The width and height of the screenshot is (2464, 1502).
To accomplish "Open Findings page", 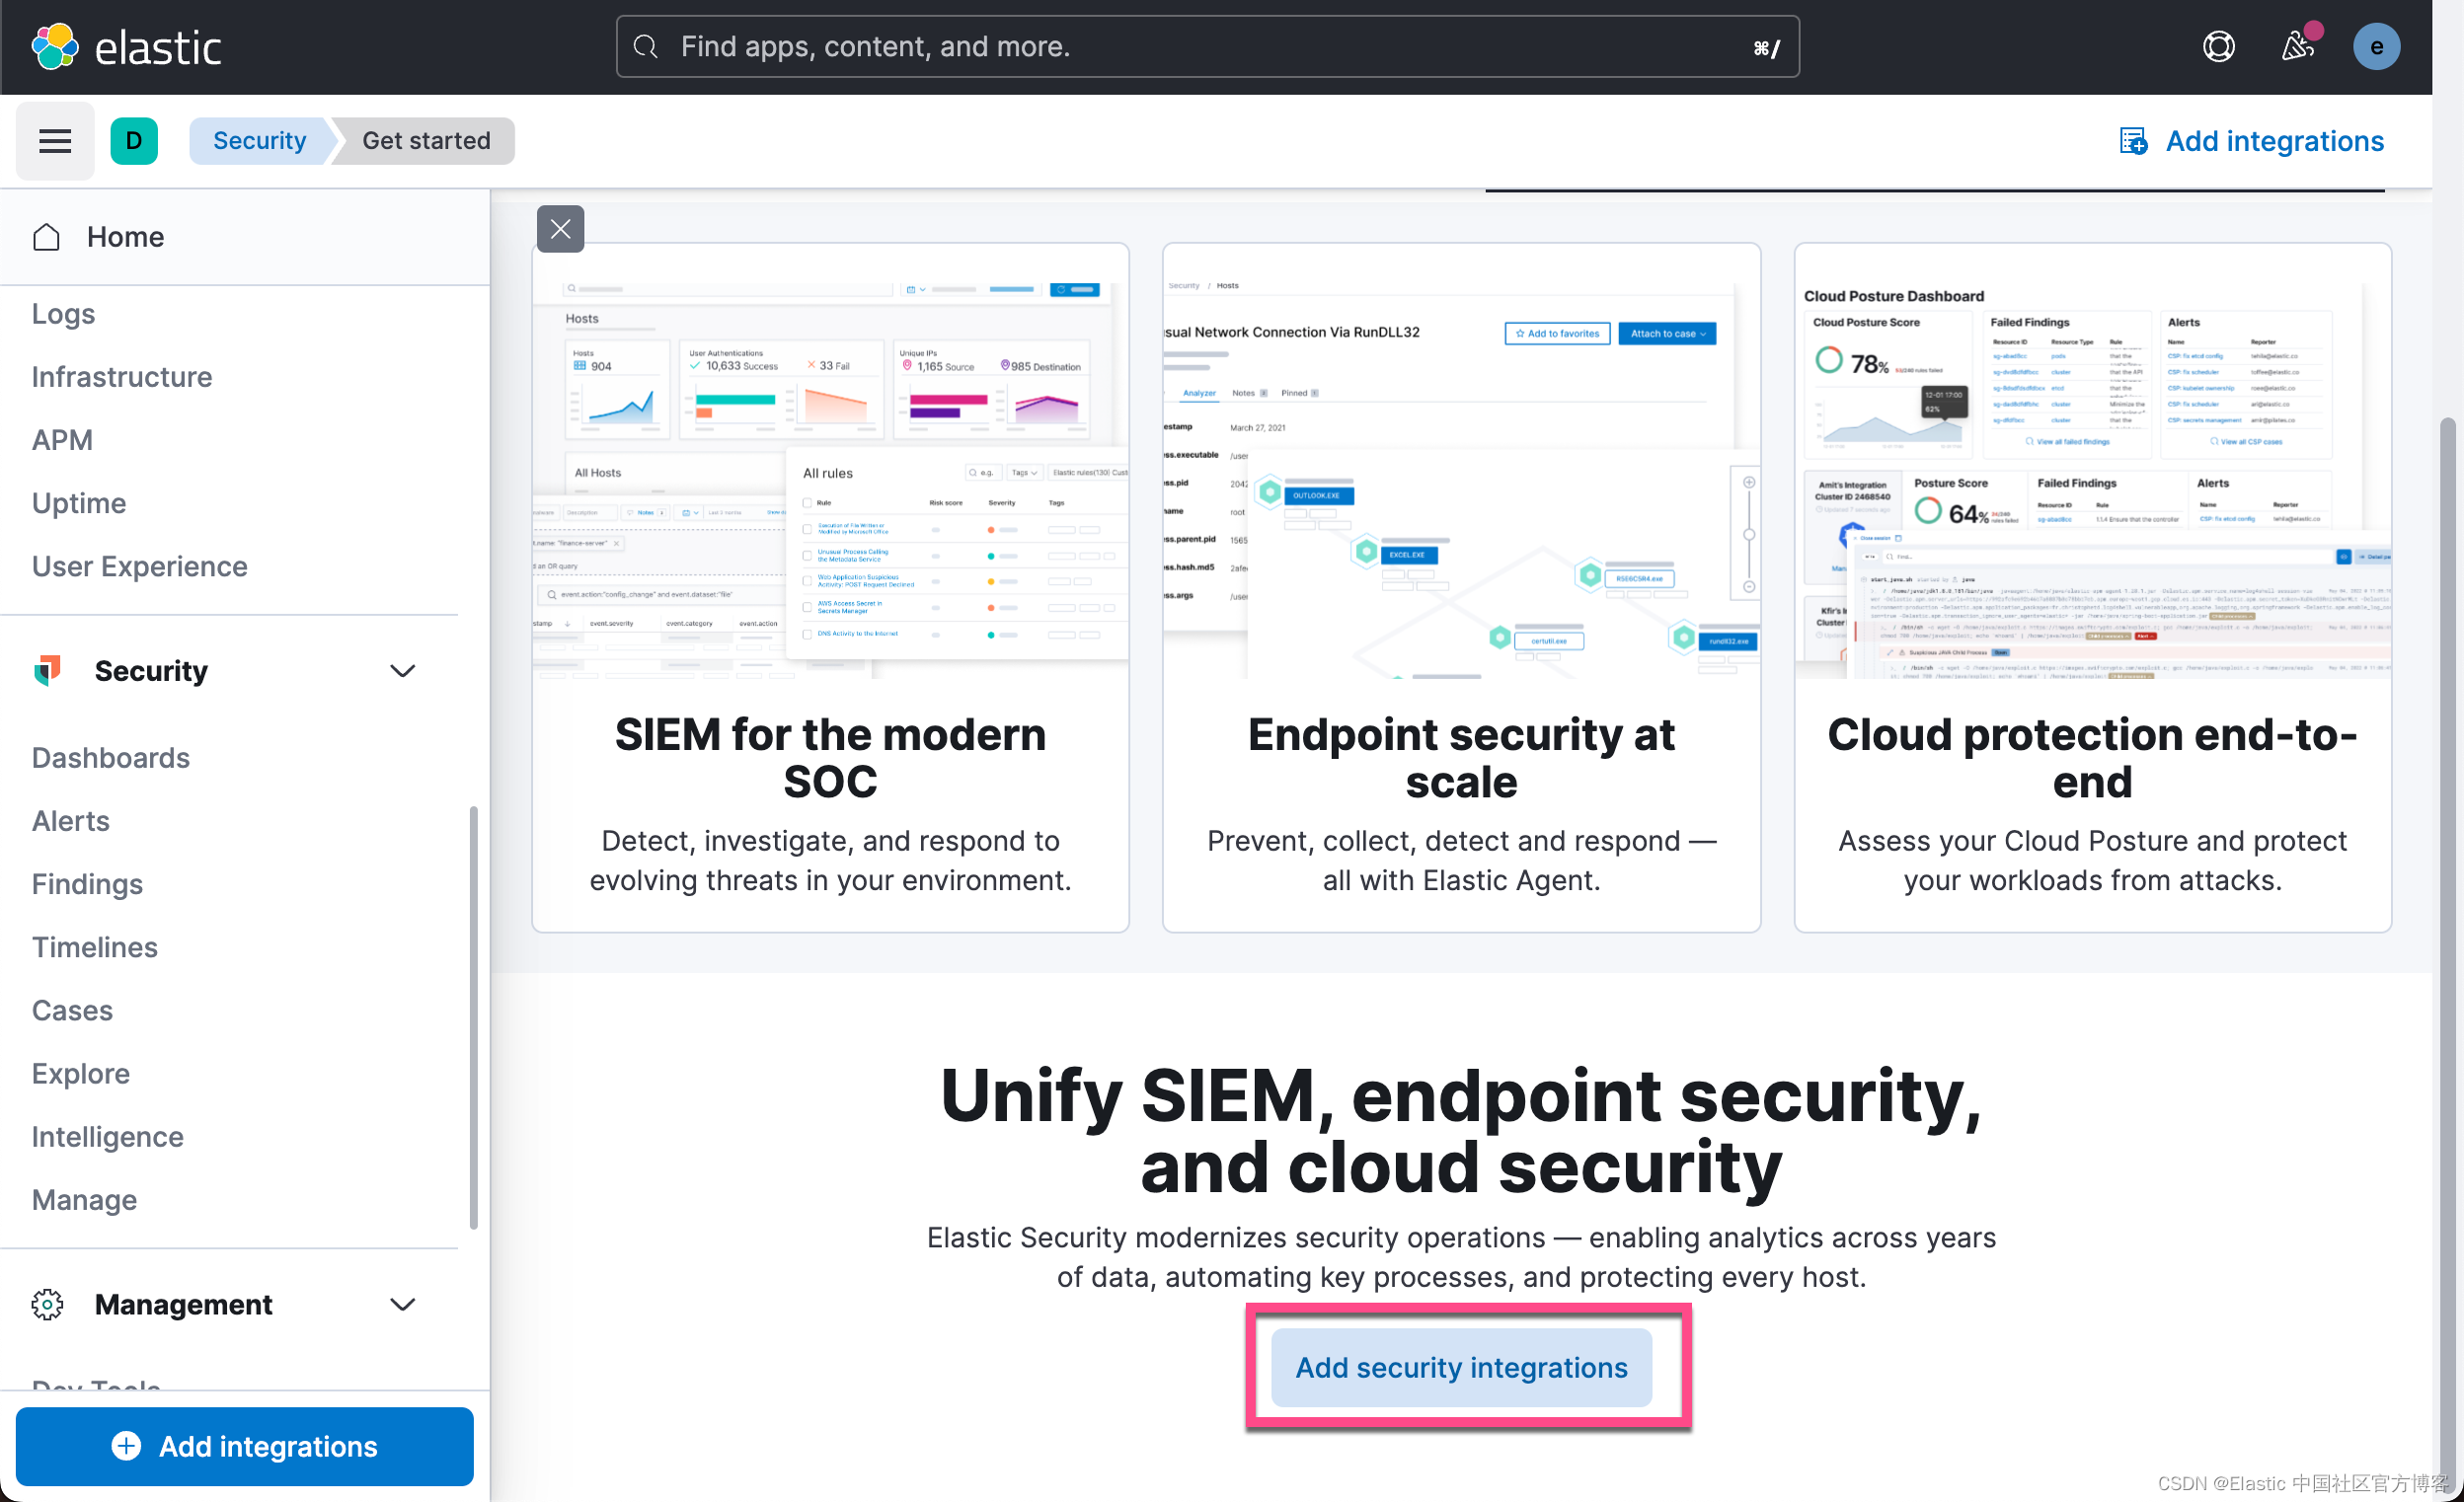I will coord(87,883).
